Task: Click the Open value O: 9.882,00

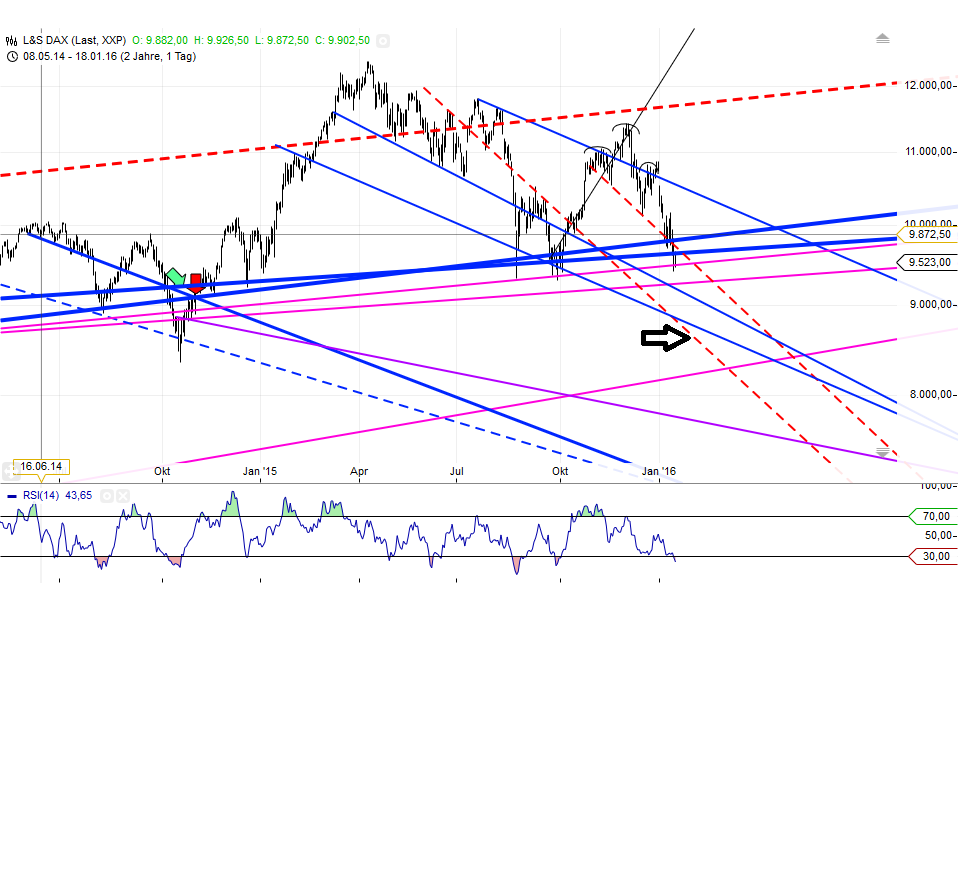Action: point(160,40)
